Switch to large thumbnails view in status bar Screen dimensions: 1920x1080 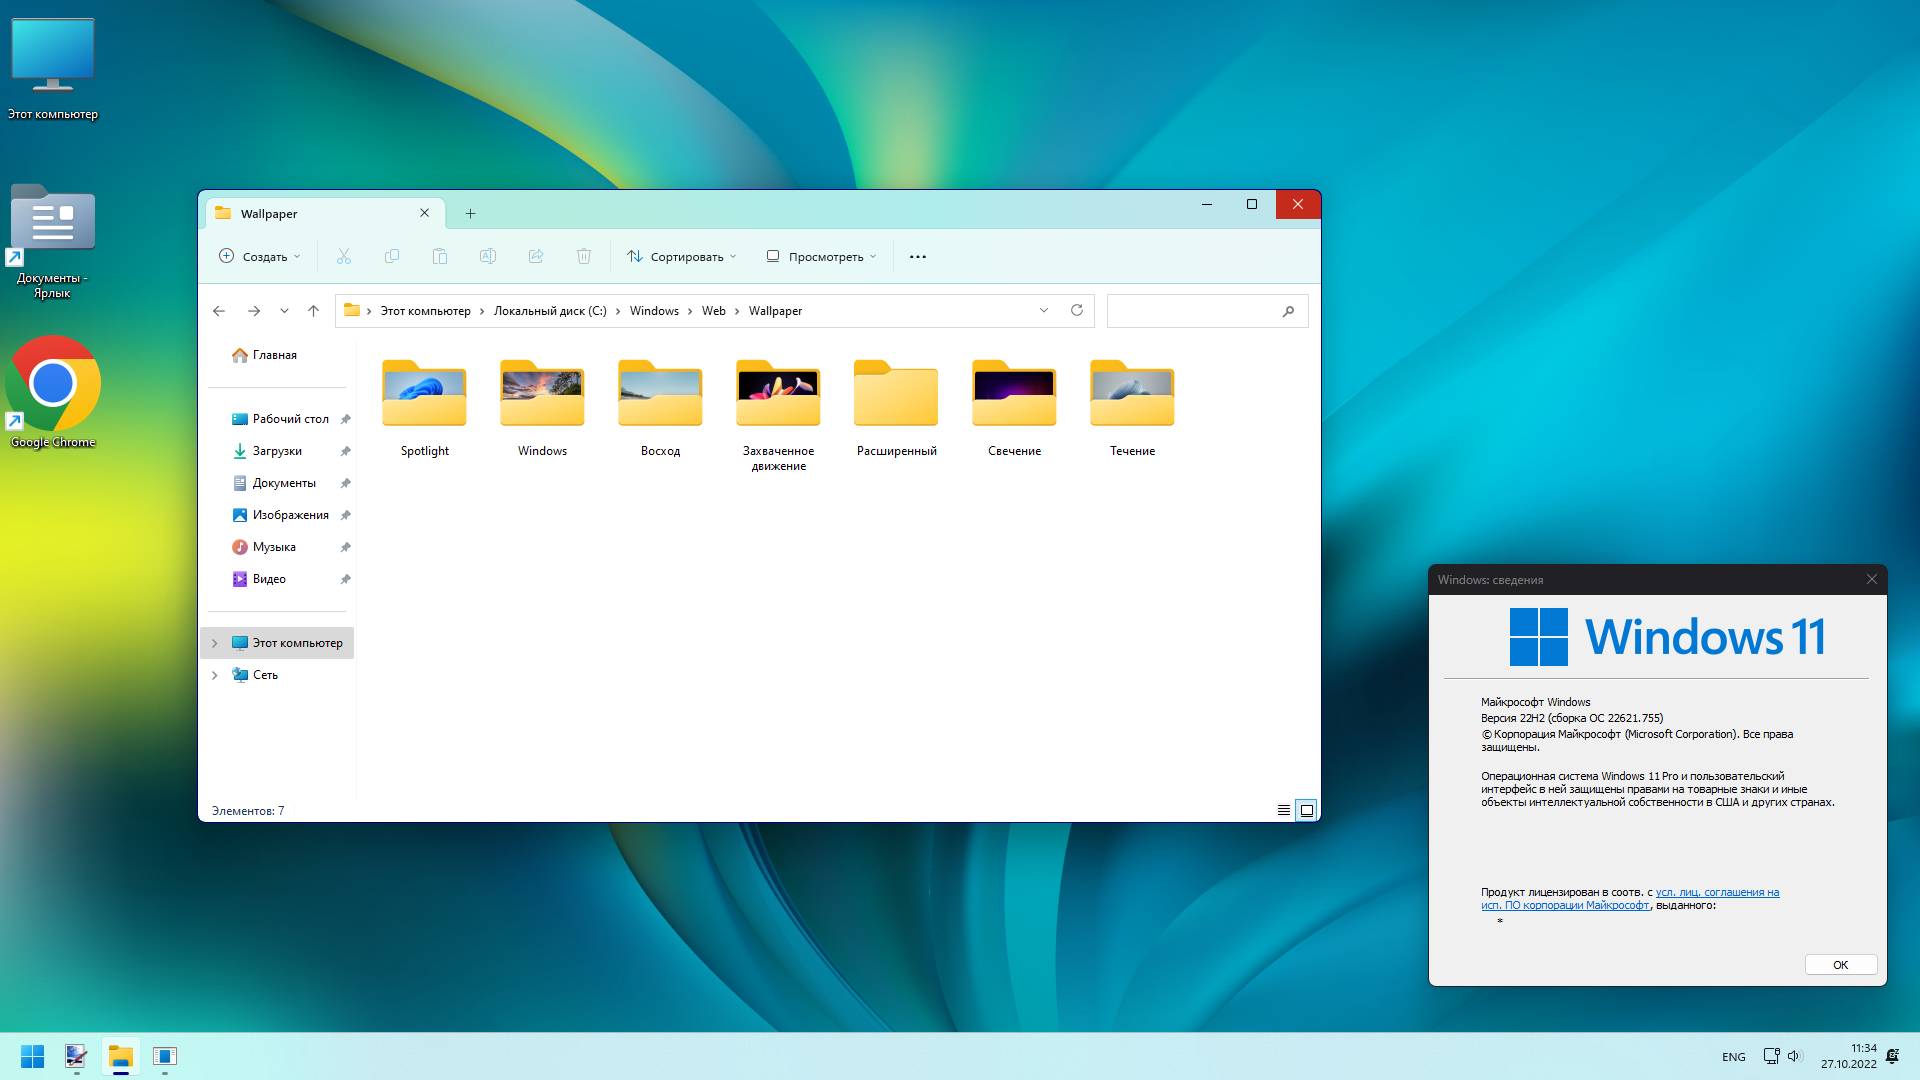coord(1306,811)
